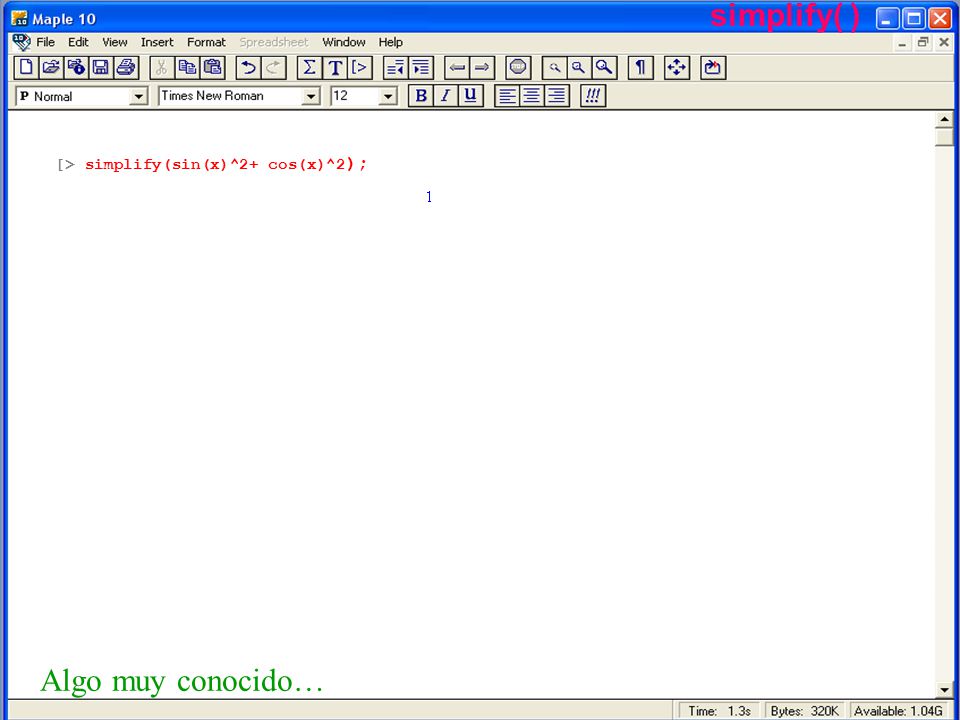
Task: Click the worksheet document icon beside File
Action: pyautogui.click(x=21, y=42)
